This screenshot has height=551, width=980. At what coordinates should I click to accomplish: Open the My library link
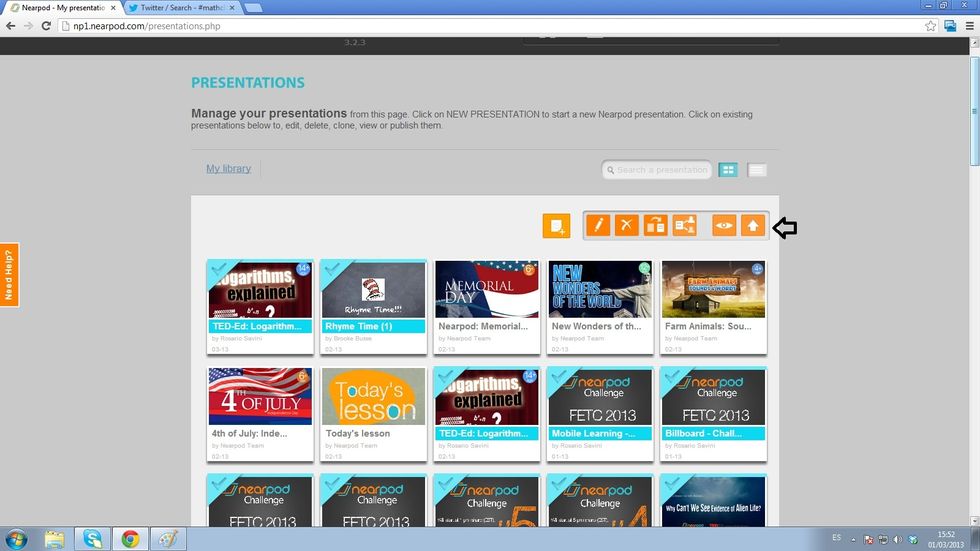coord(229,169)
